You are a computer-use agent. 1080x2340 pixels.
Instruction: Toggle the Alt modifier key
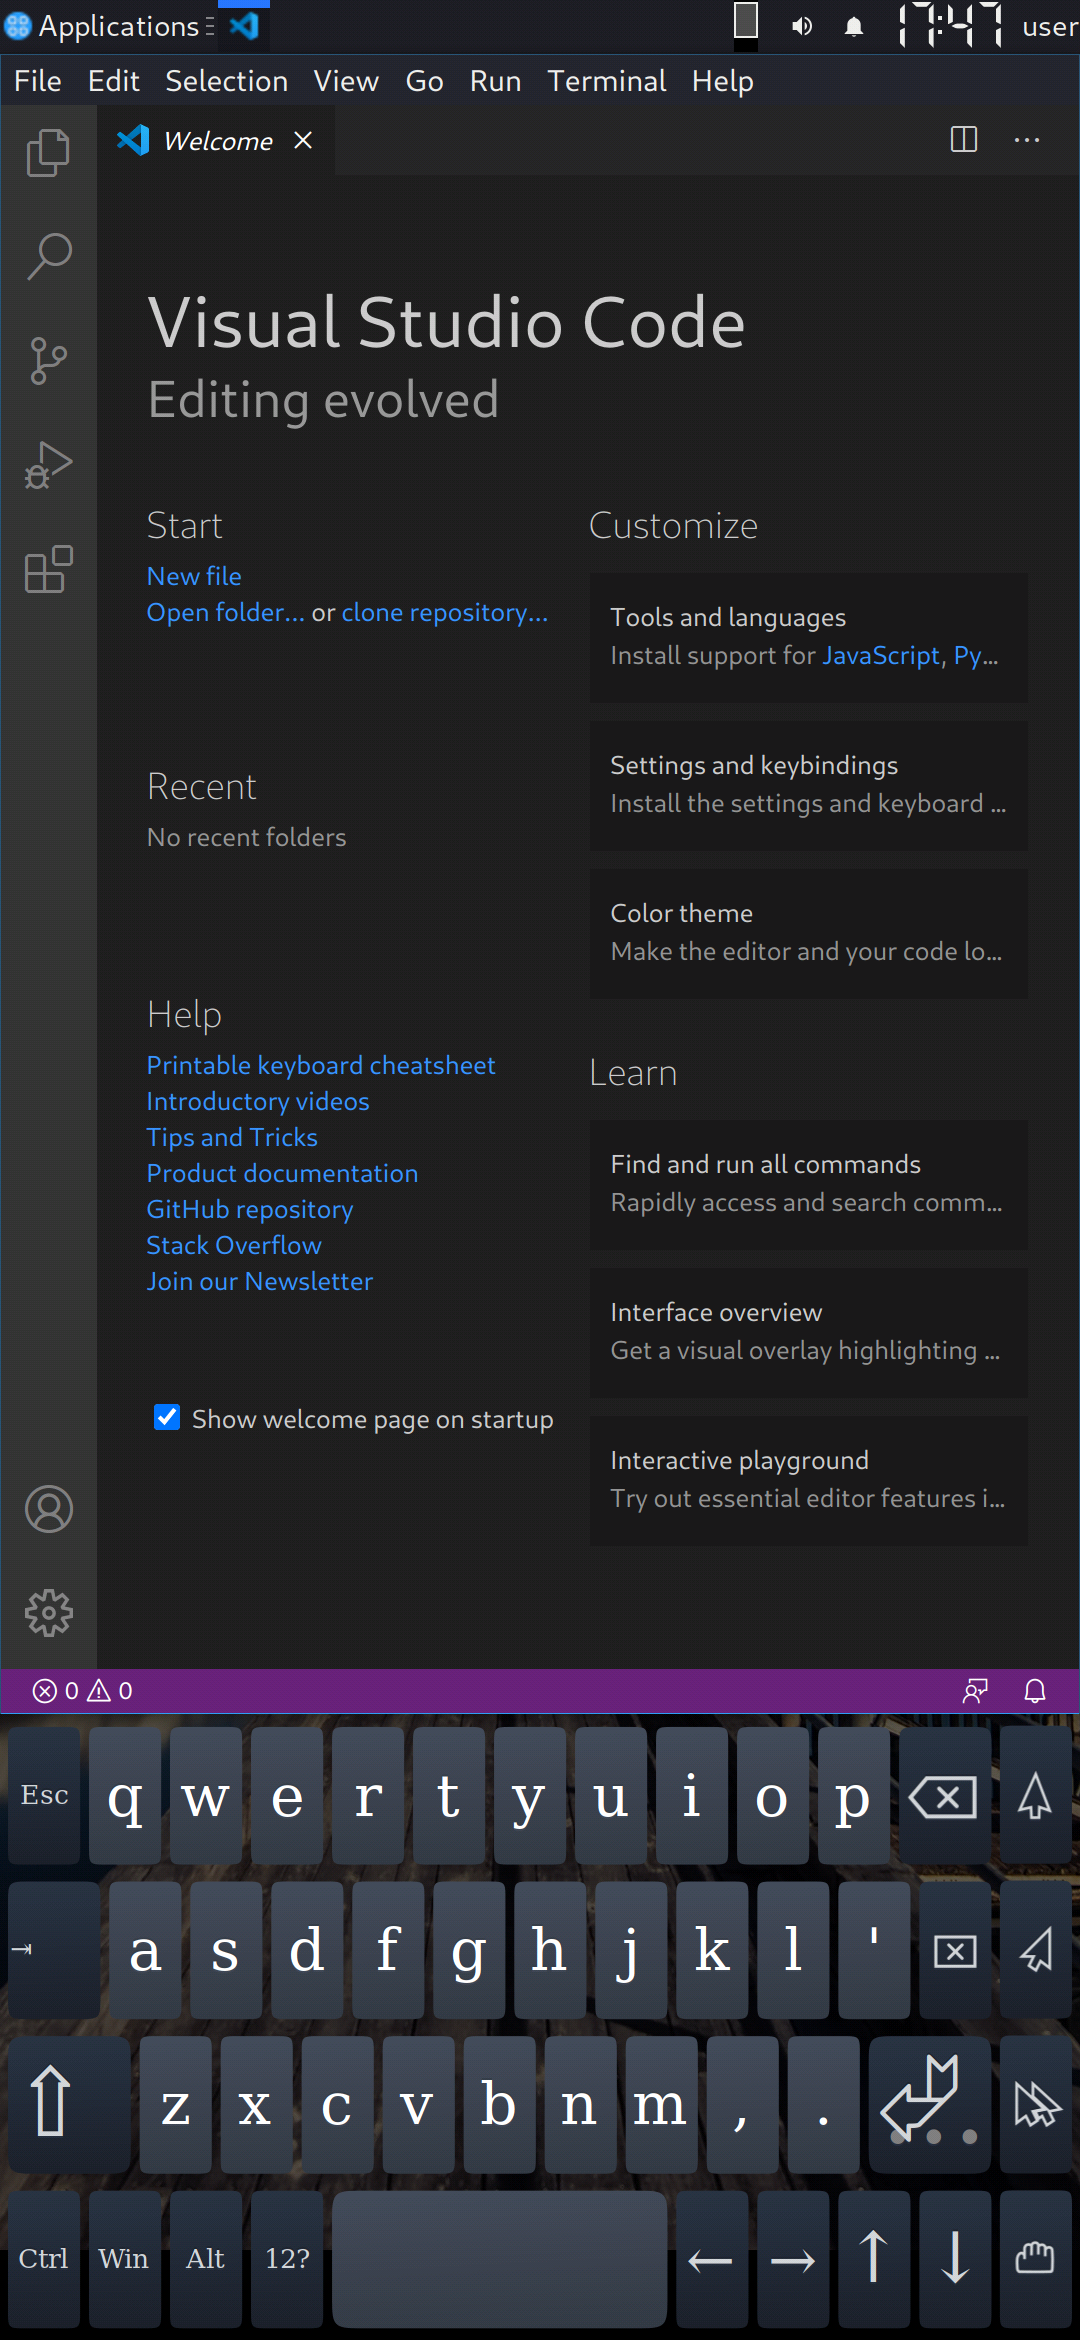[x=206, y=2259]
